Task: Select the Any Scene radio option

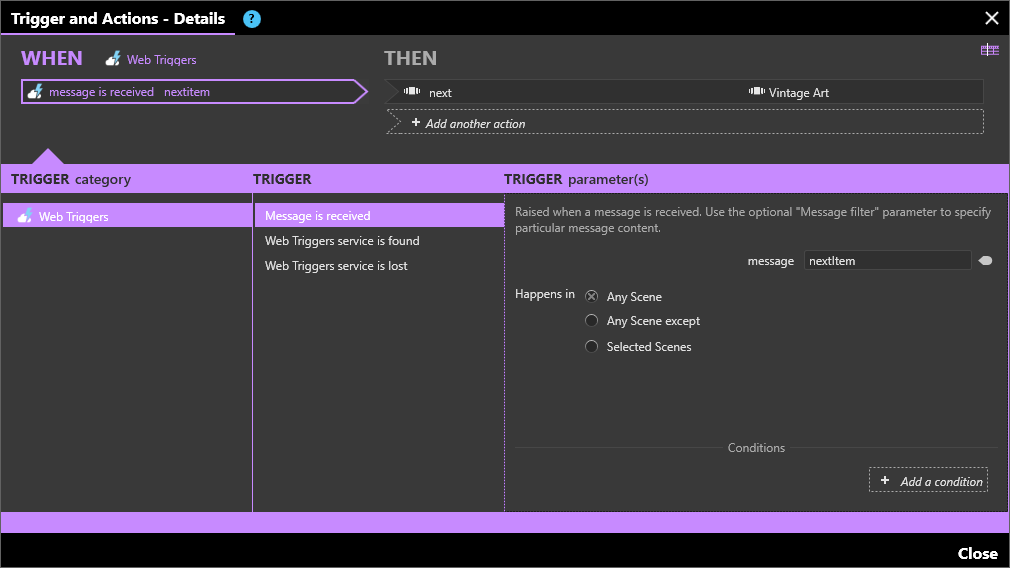Action: 592,296
